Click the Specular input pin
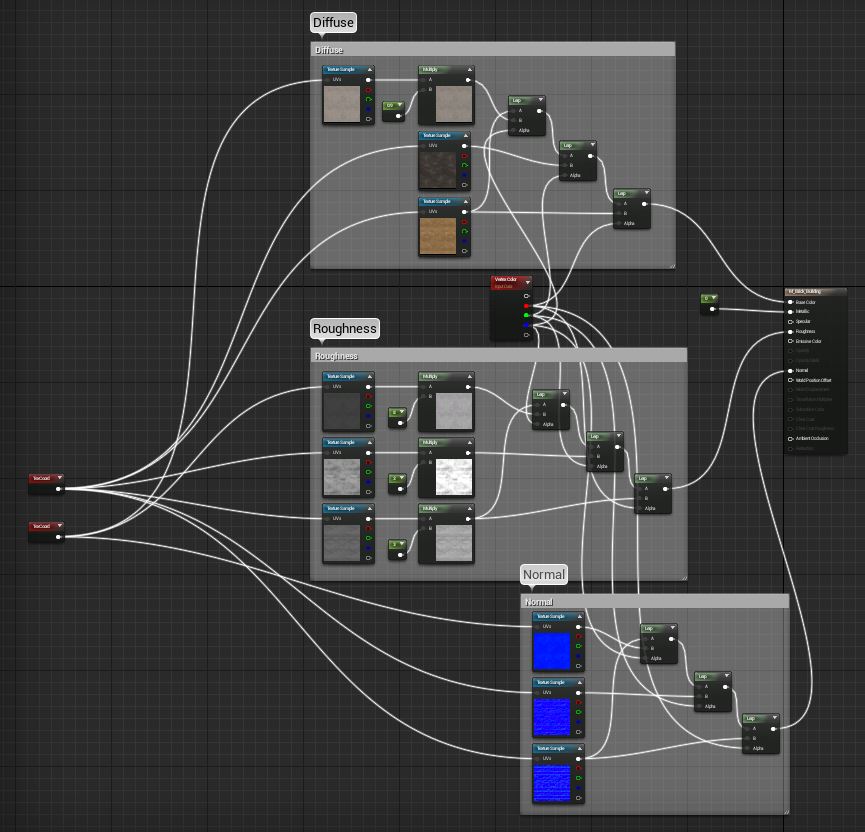 pyautogui.click(x=791, y=322)
